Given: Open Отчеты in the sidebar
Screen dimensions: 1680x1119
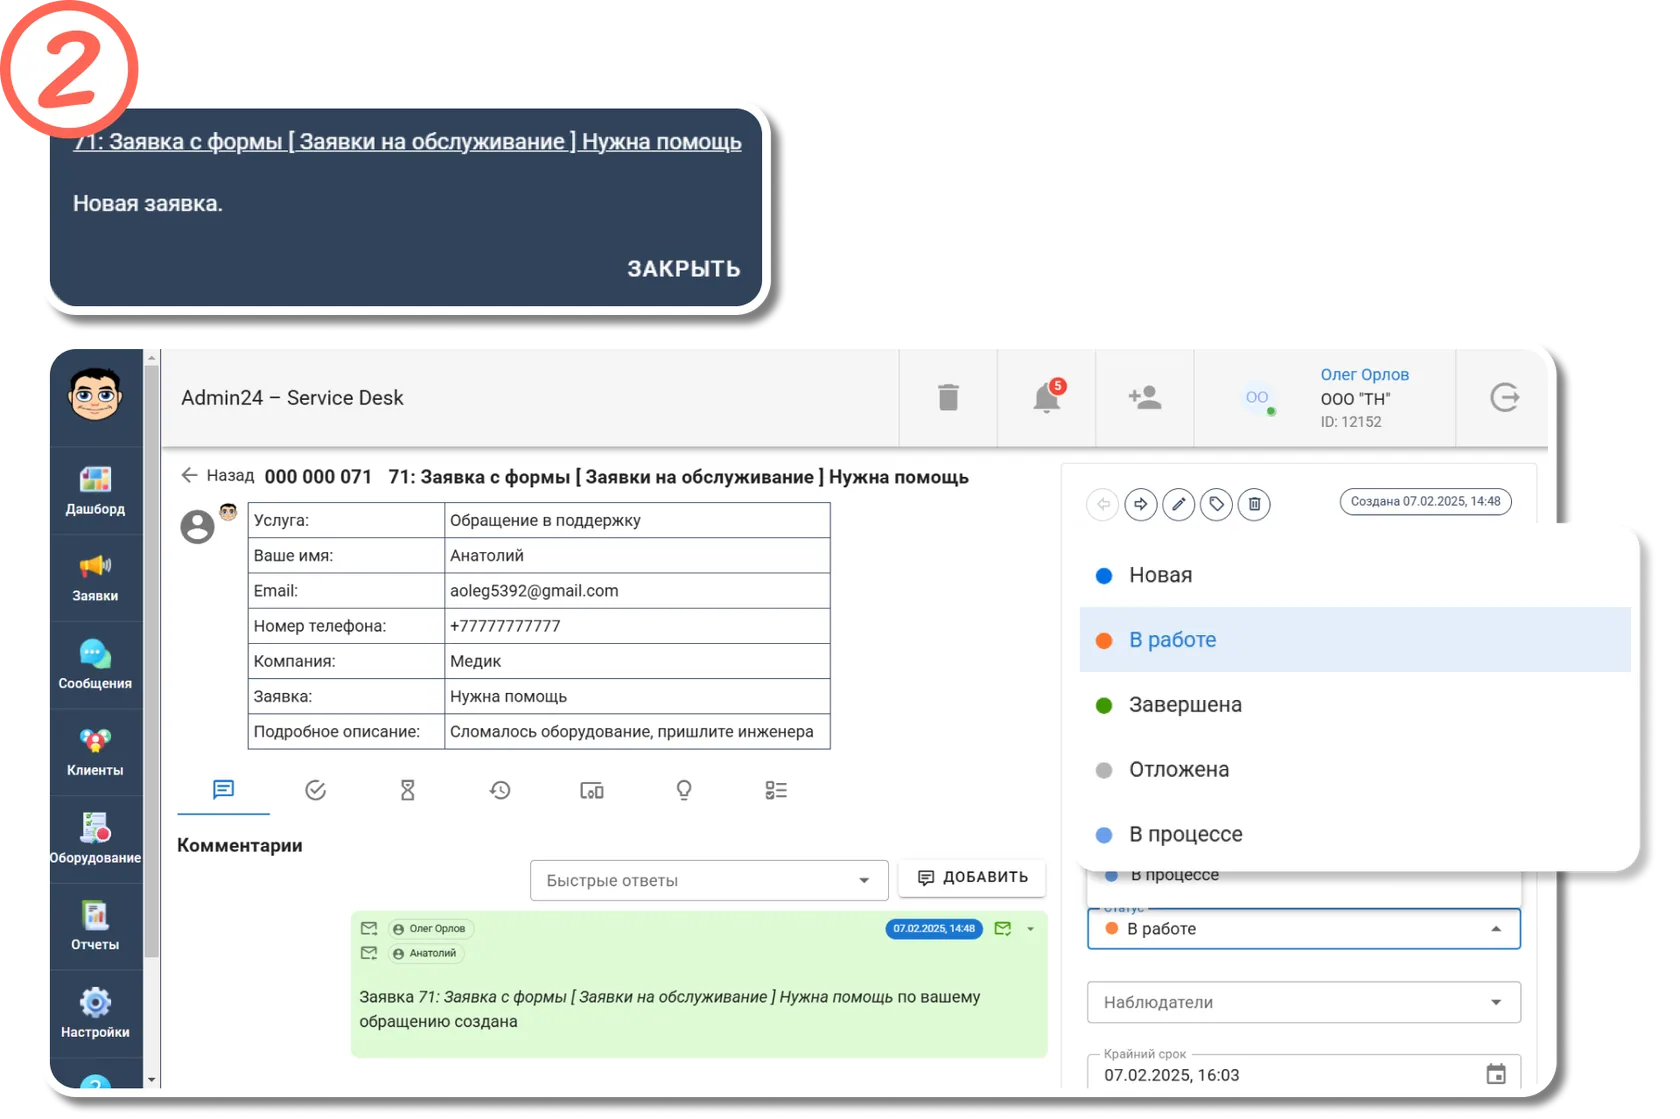Looking at the screenshot, I should (95, 926).
